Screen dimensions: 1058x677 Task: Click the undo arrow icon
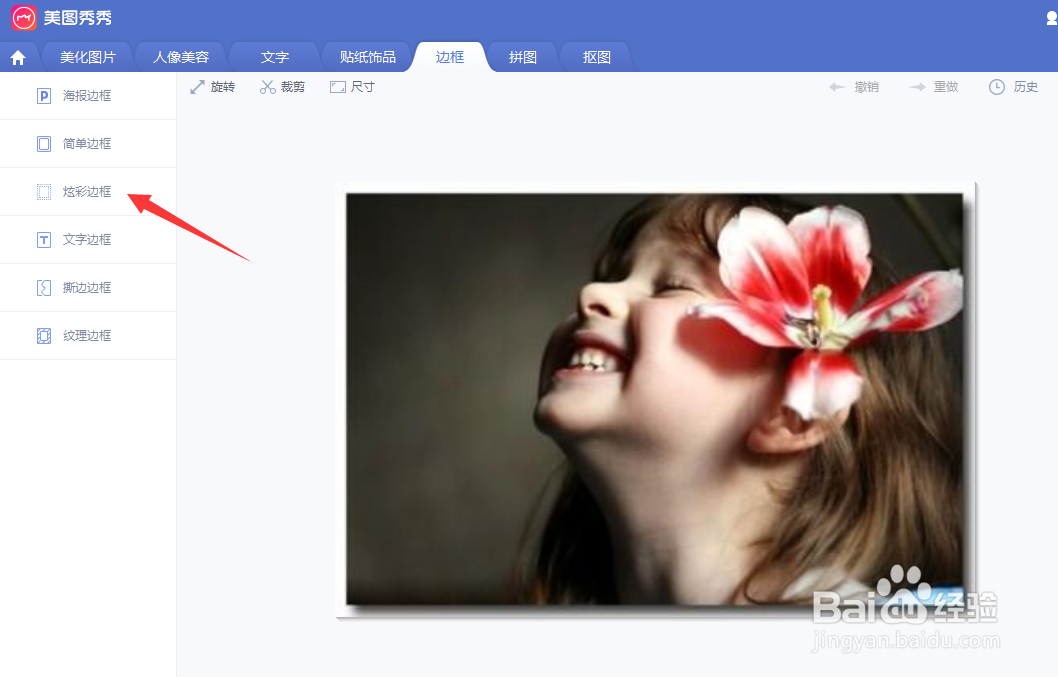[837, 87]
